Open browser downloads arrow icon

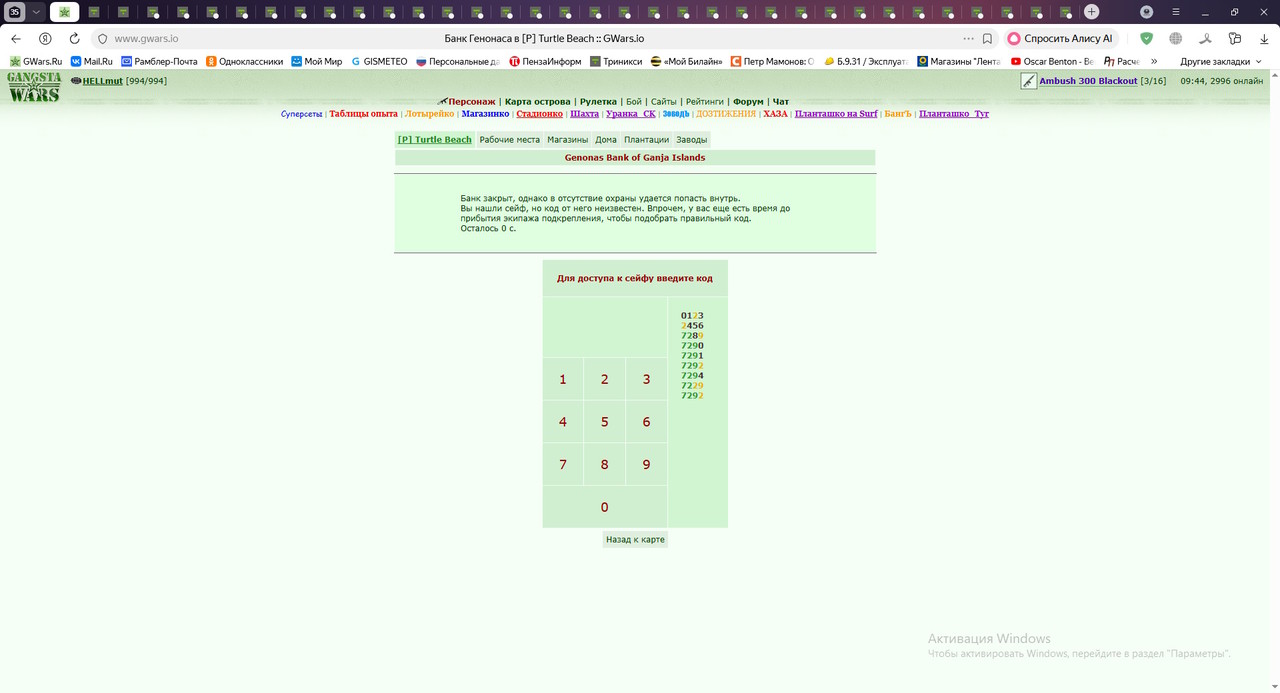tap(1264, 38)
